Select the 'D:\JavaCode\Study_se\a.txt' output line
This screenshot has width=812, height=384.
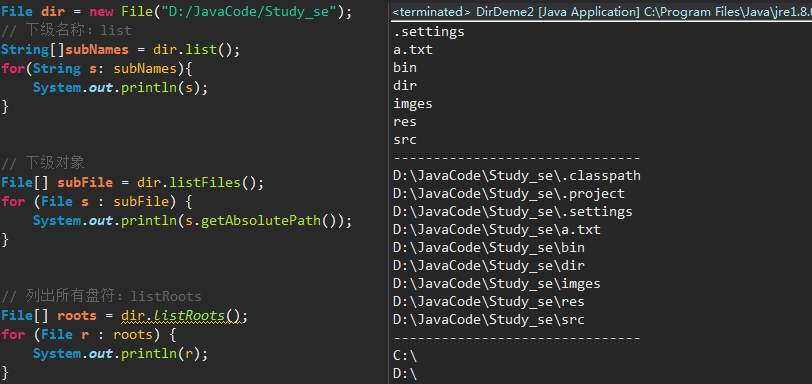497,230
